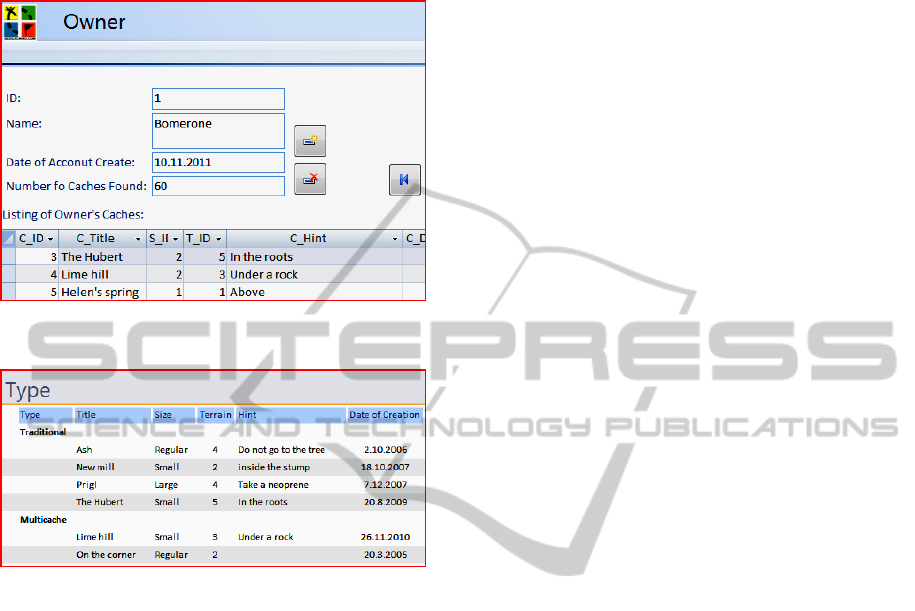915x611 pixels.
Task: Click the 'Under a rock' hint cell in datasheet
Action: (x=264, y=274)
